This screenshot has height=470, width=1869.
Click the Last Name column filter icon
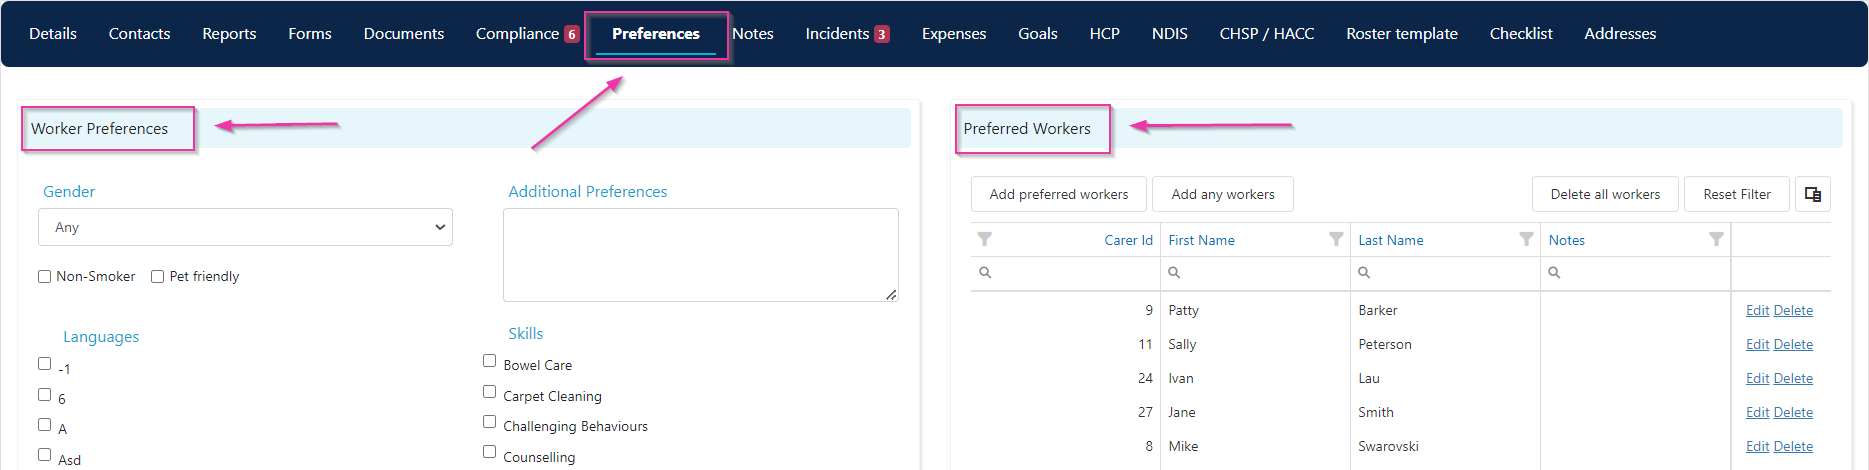click(x=1526, y=239)
